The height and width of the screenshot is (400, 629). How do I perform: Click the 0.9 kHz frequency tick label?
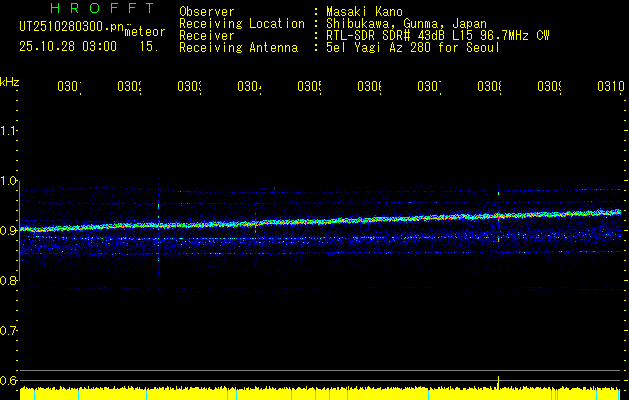point(9,231)
